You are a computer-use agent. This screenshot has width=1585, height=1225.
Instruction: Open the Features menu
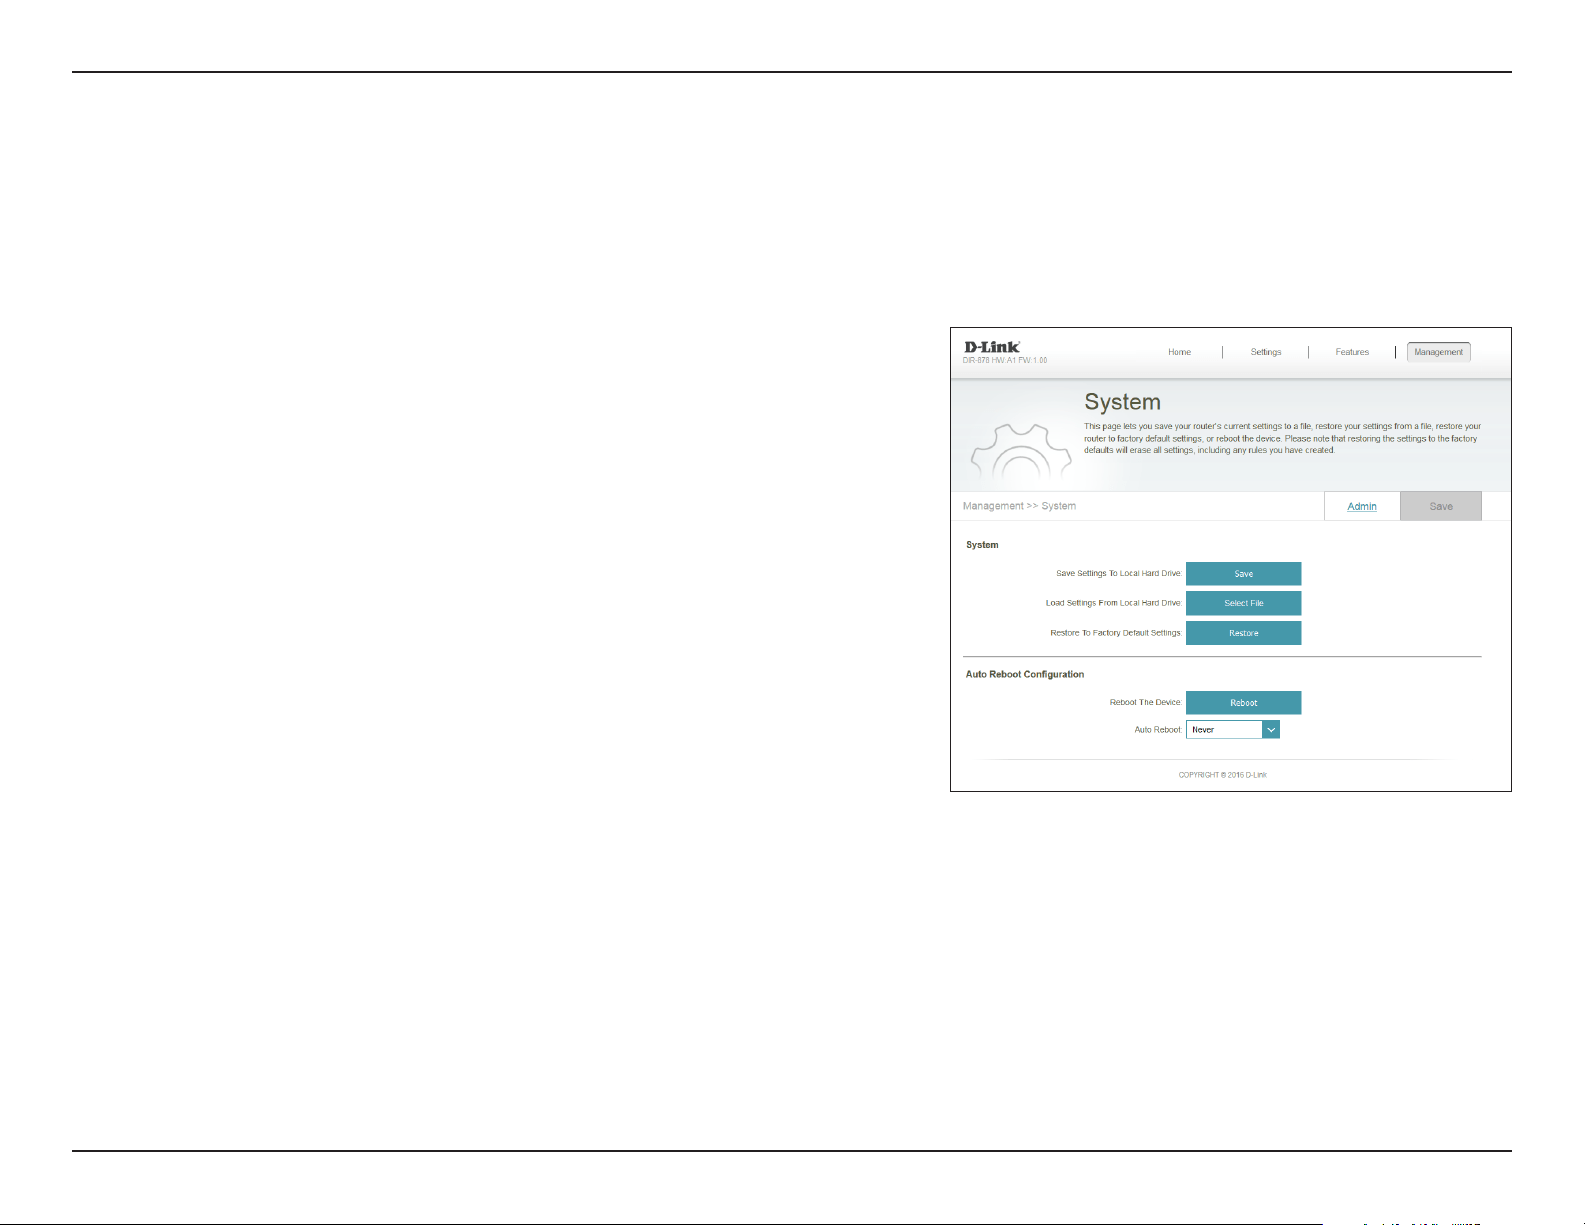[1352, 352]
